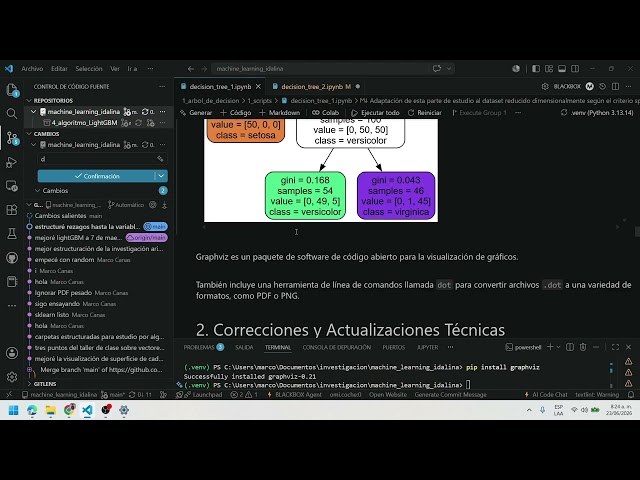Collapse machine_learning_idalina under Repositorios
Viewport: 640px width, 480px height.
(34, 111)
